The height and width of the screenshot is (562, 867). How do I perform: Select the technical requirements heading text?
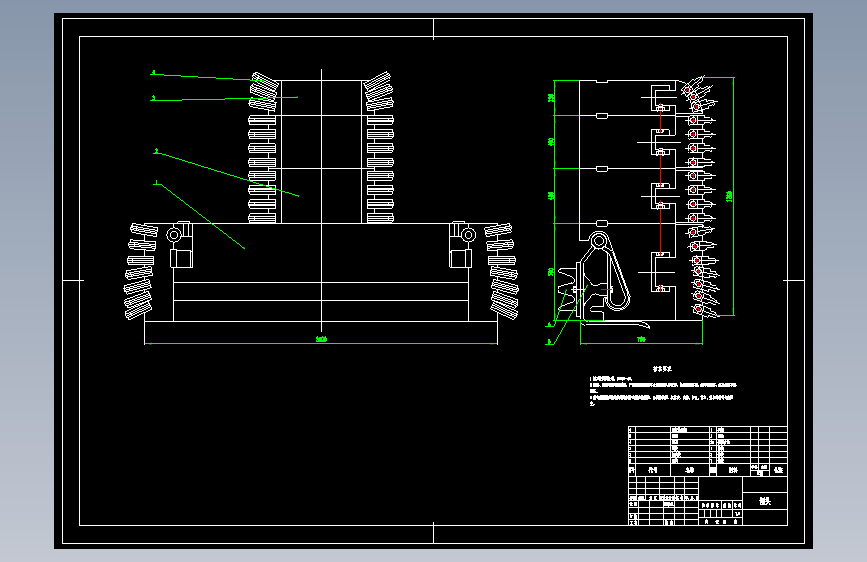tap(662, 368)
